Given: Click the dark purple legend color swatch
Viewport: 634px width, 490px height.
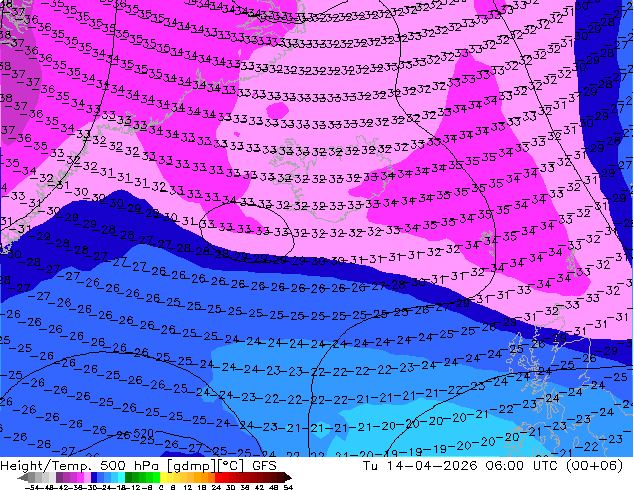Looking at the screenshot, I should coord(59,477).
